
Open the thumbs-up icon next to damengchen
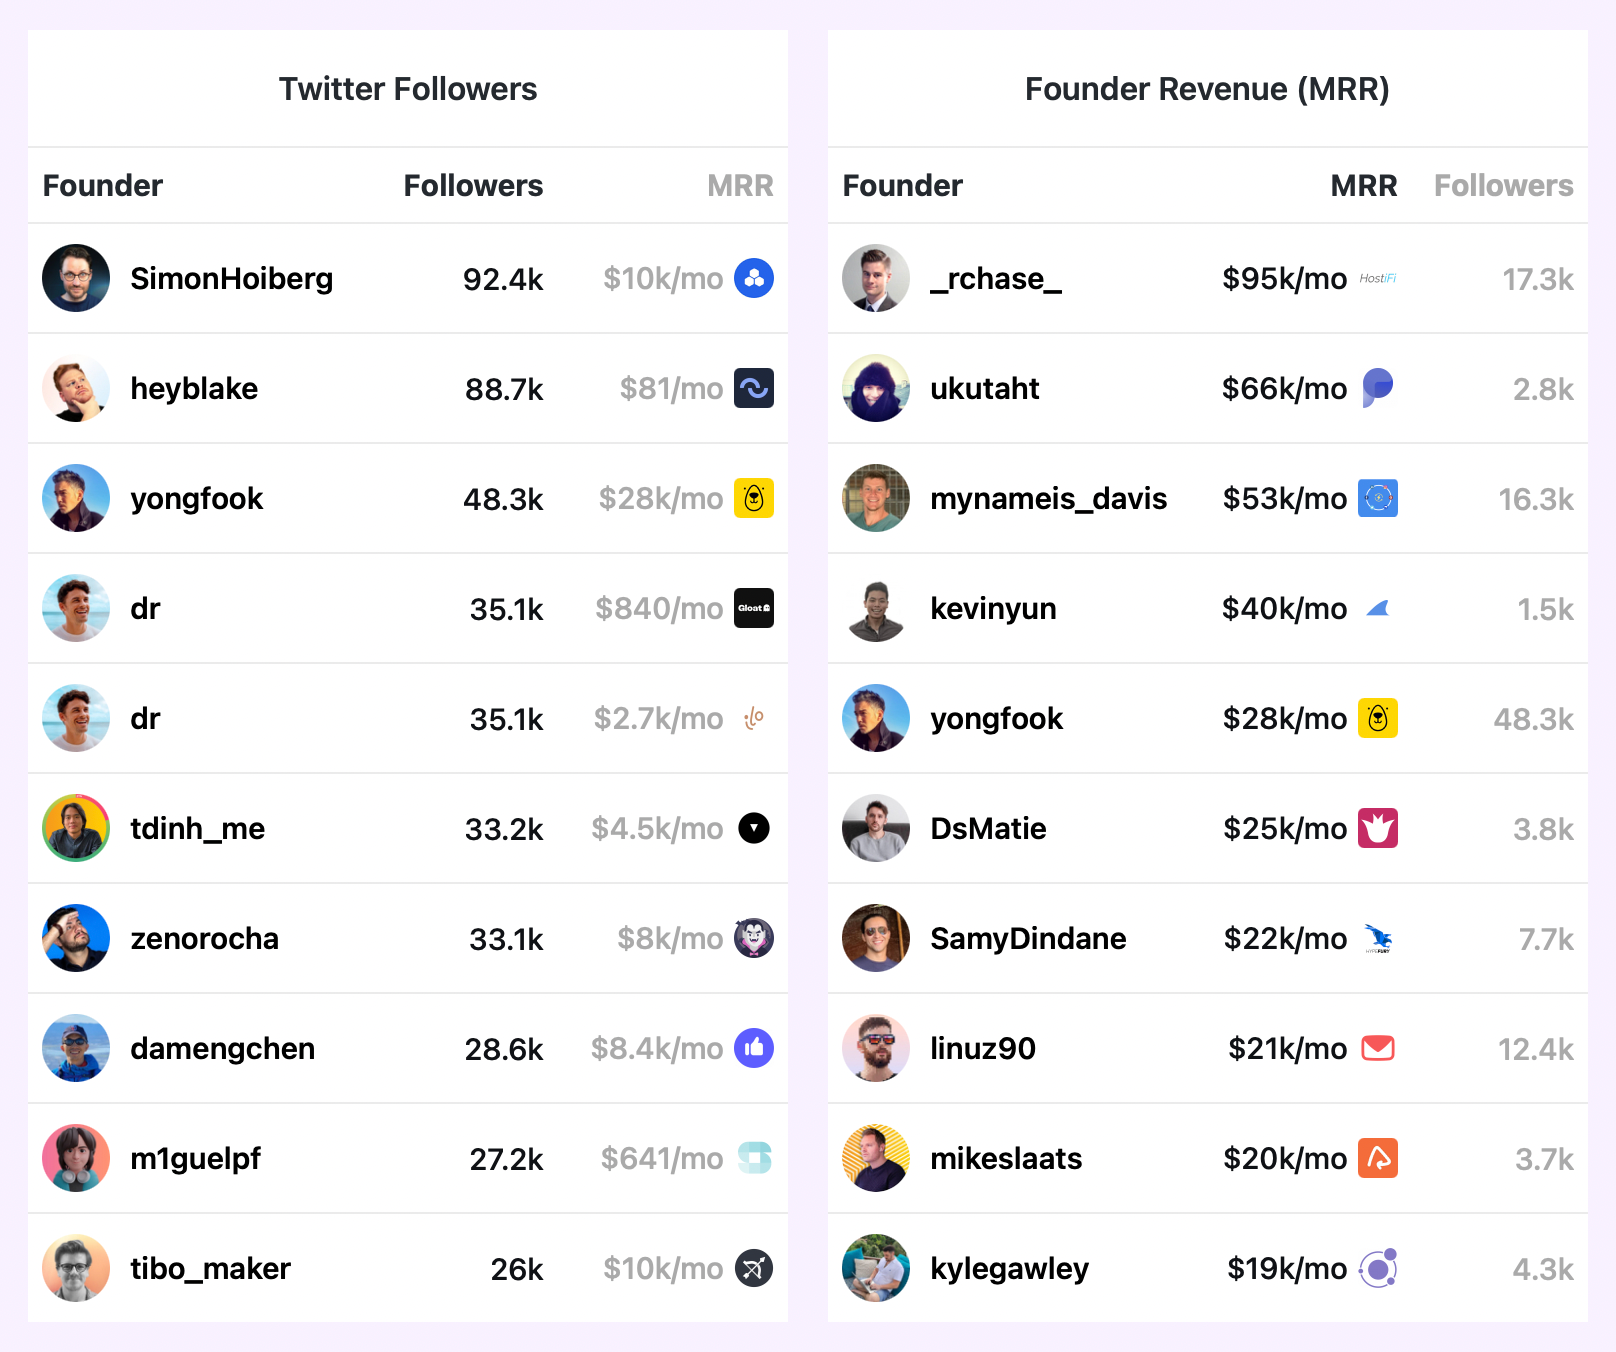click(754, 1048)
